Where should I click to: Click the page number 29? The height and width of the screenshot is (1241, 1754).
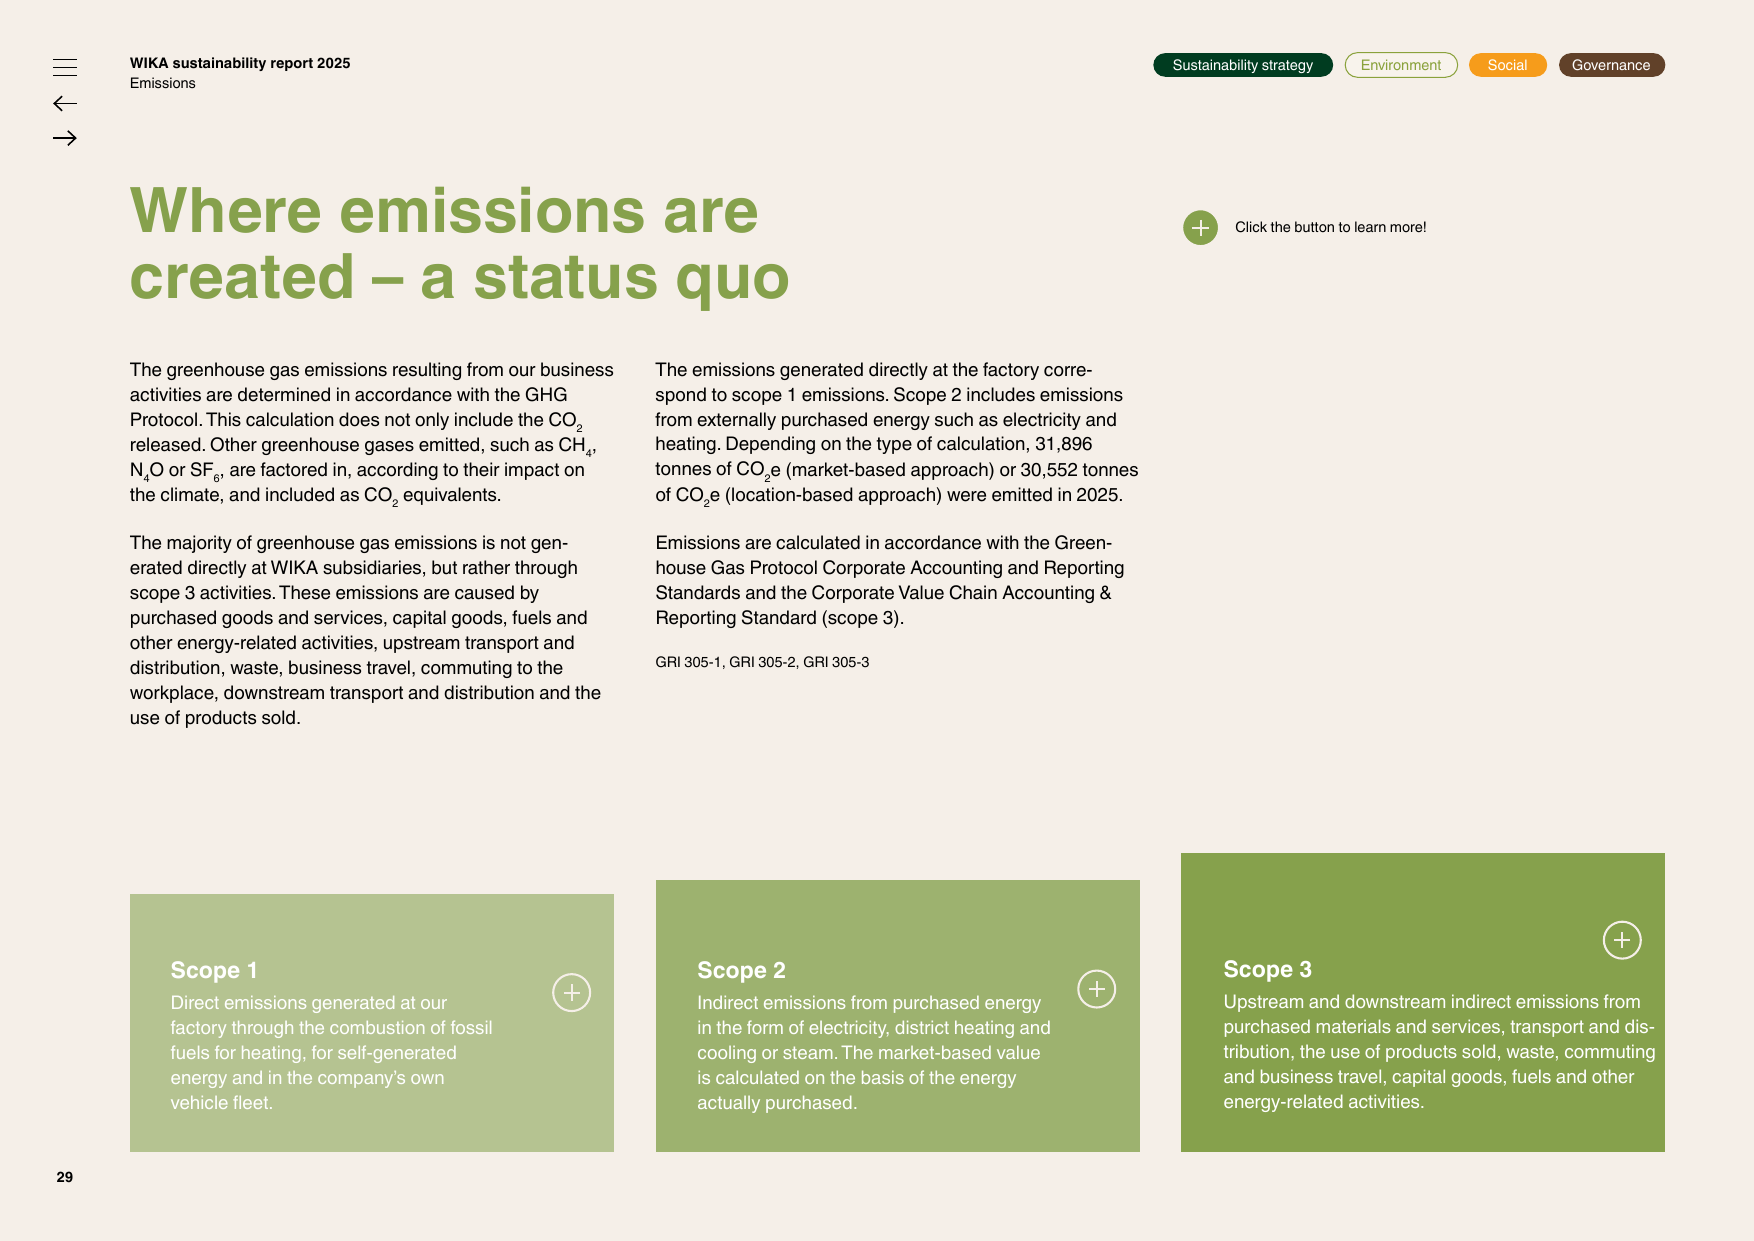coord(65,1177)
